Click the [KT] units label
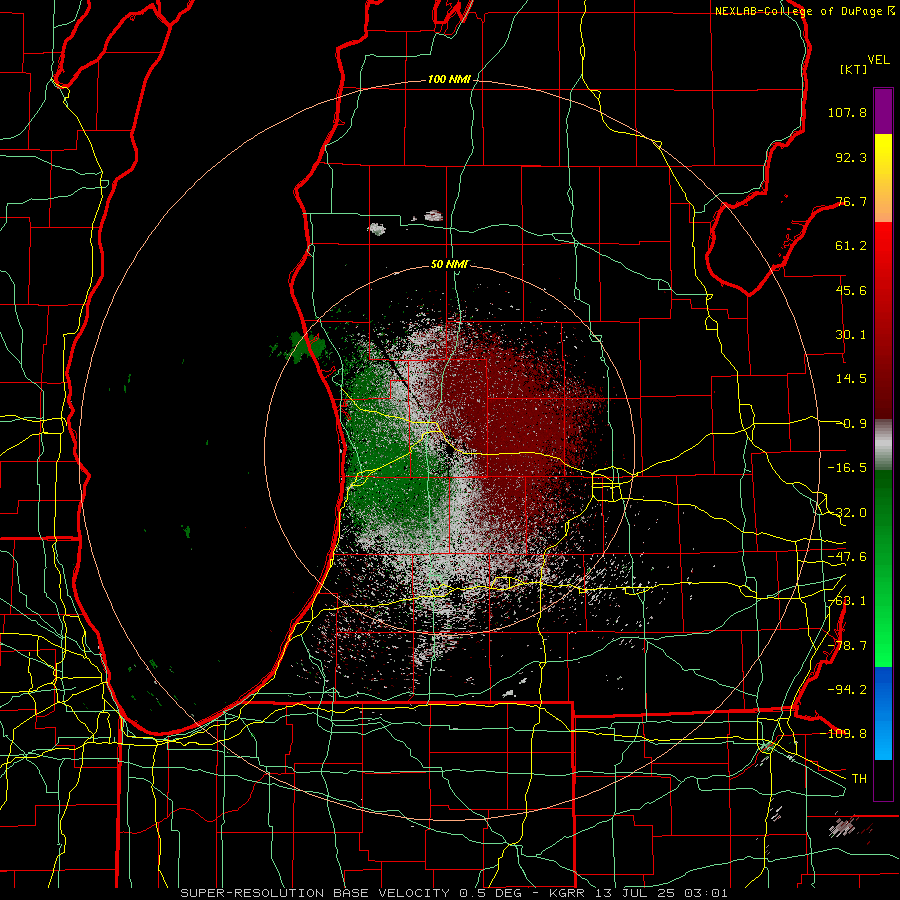 854,69
